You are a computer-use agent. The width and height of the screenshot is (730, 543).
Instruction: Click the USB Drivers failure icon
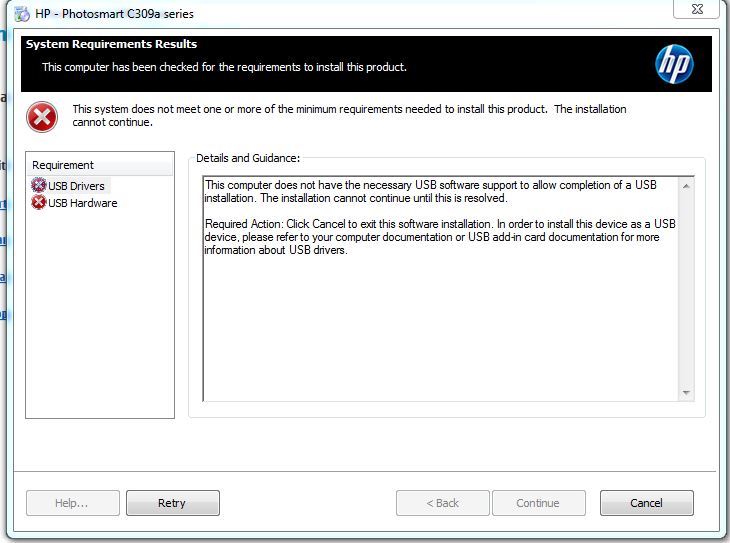pyautogui.click(x=39, y=185)
